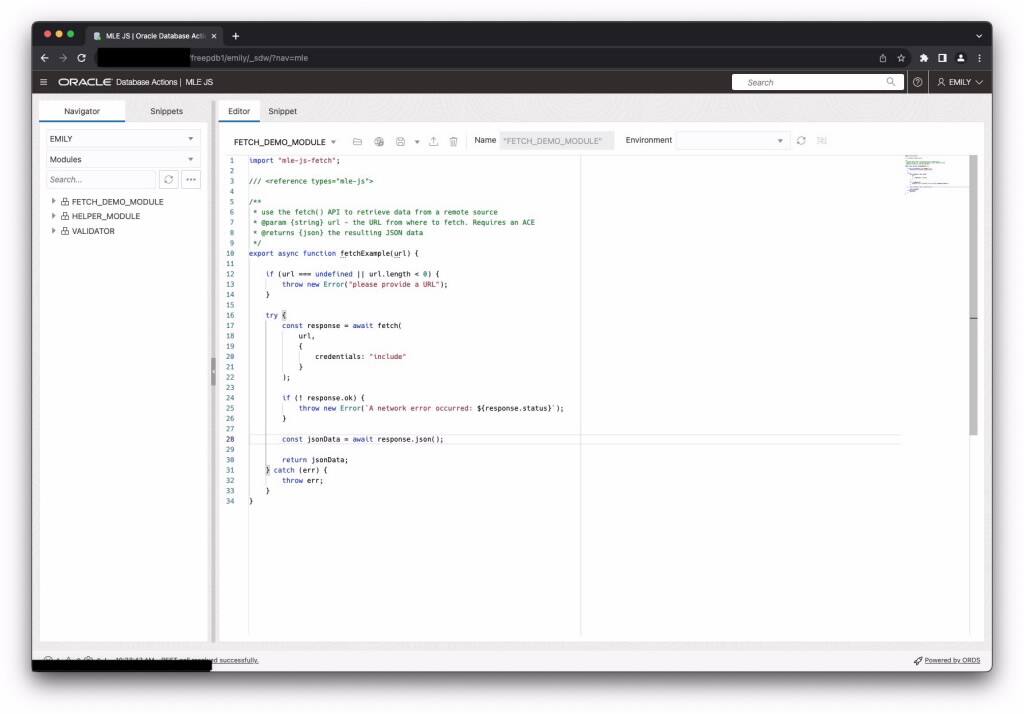
Task: Save the module with the disk icon
Action: [401, 141]
